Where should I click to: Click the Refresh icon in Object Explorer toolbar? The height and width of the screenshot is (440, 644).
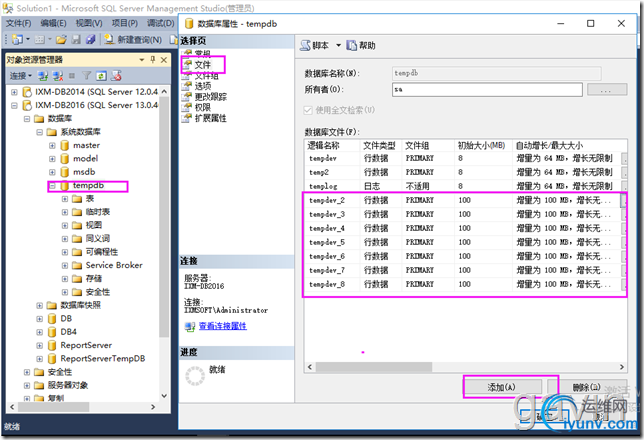coord(101,76)
